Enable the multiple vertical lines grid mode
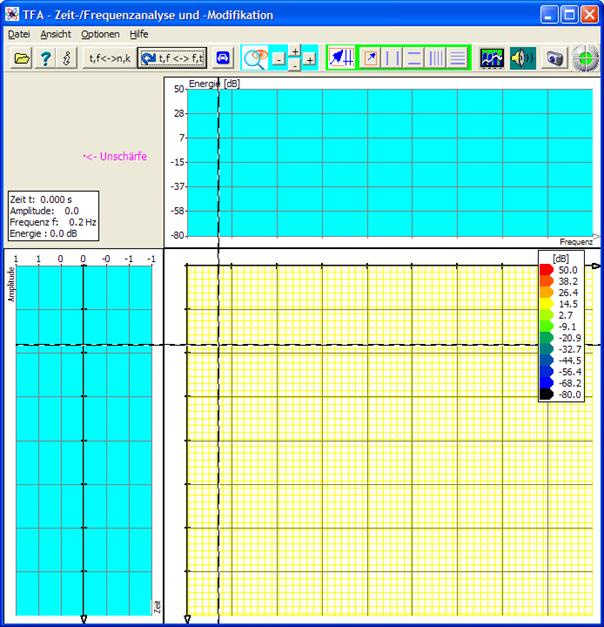 click(436, 59)
